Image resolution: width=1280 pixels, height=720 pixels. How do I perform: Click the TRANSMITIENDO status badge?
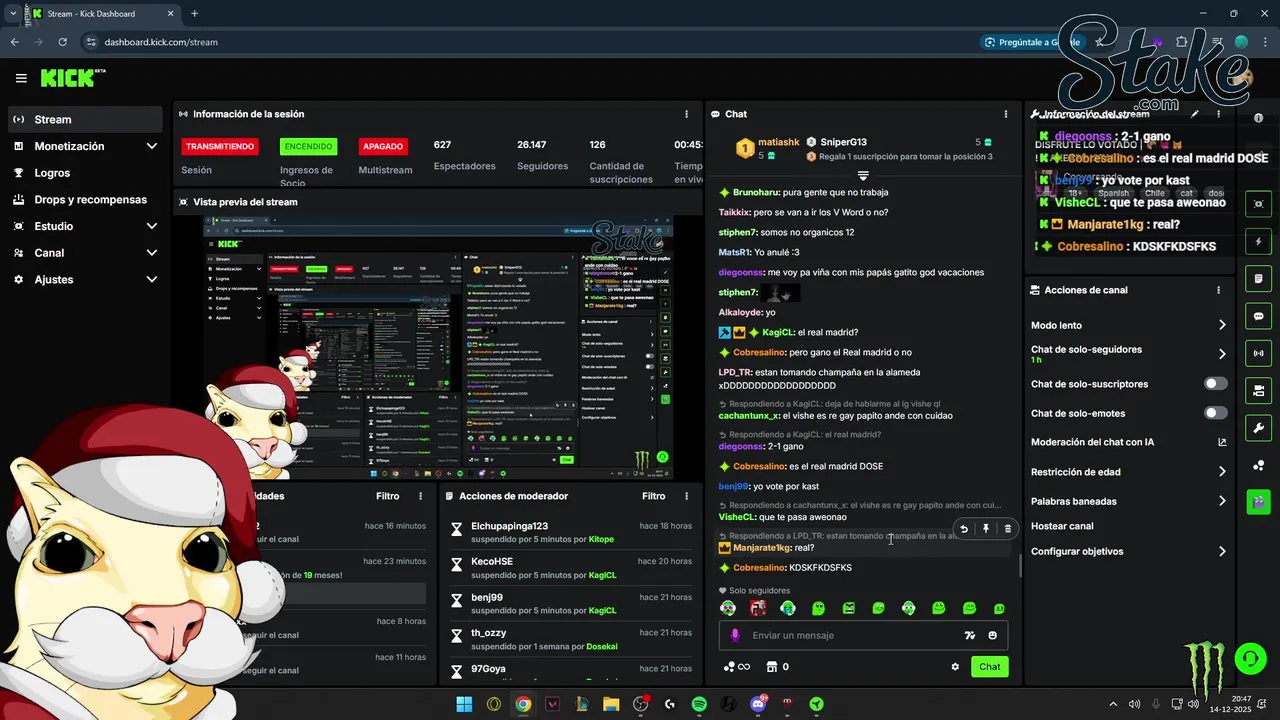pyautogui.click(x=219, y=146)
